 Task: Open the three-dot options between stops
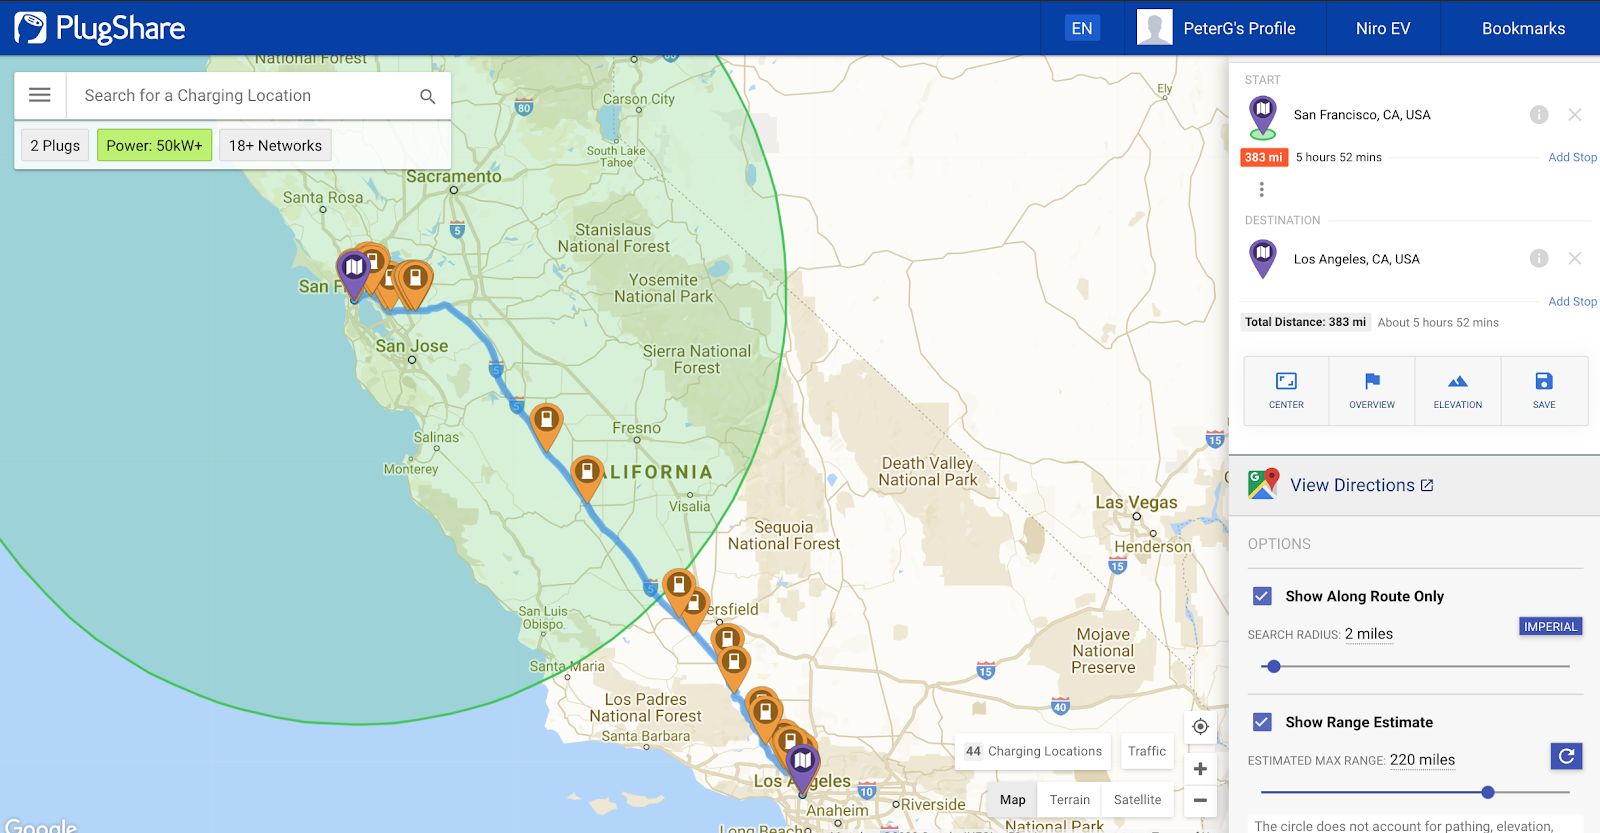pyautogui.click(x=1262, y=189)
